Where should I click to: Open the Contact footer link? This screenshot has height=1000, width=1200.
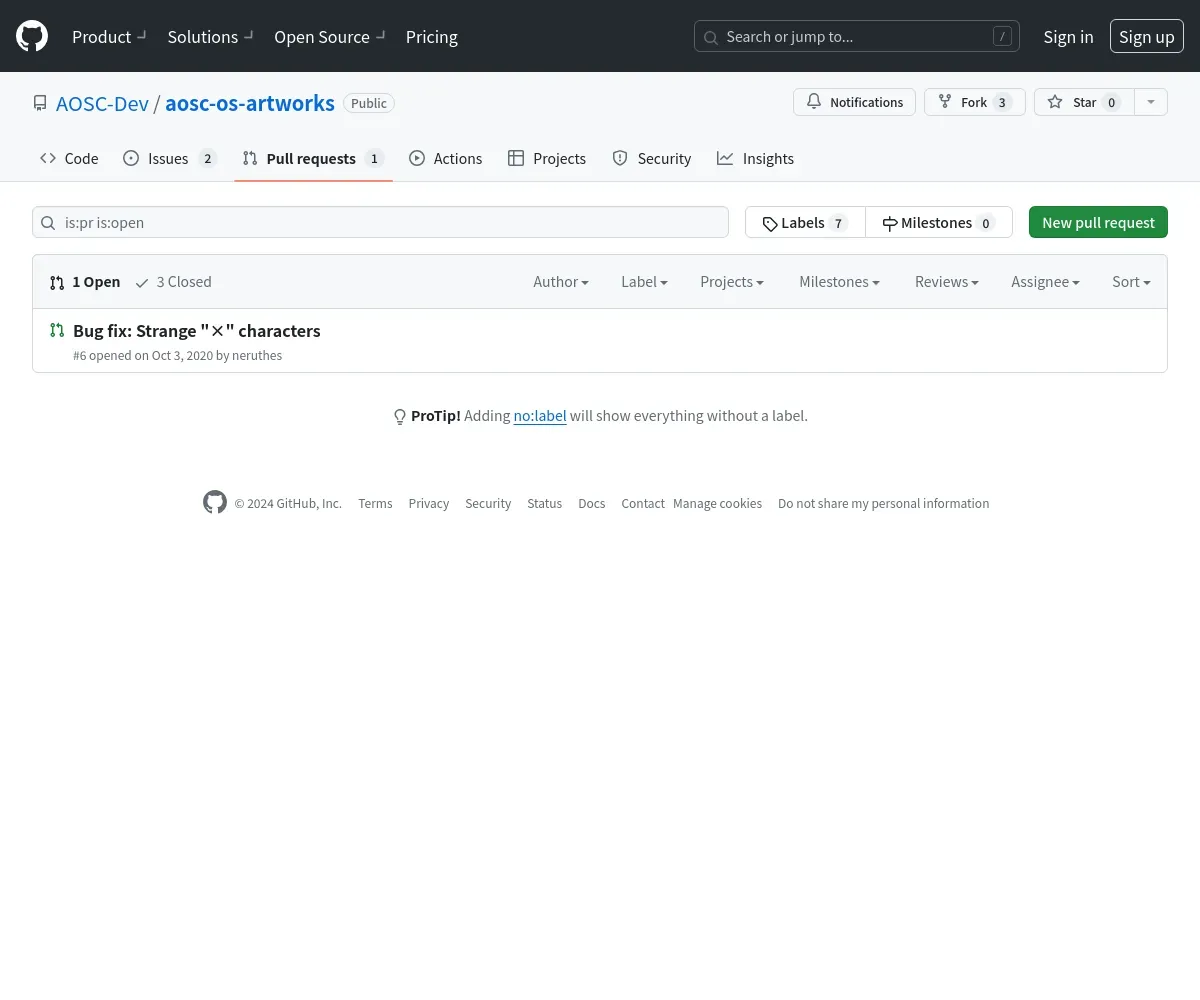pos(643,503)
